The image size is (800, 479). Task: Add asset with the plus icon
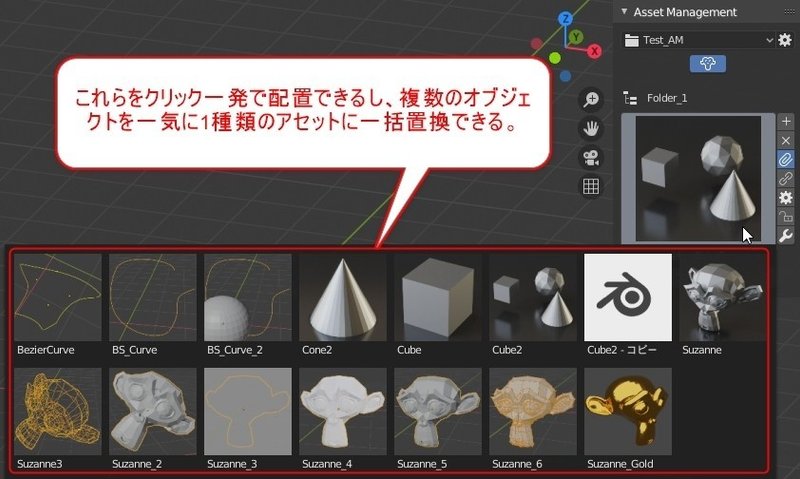click(x=786, y=121)
